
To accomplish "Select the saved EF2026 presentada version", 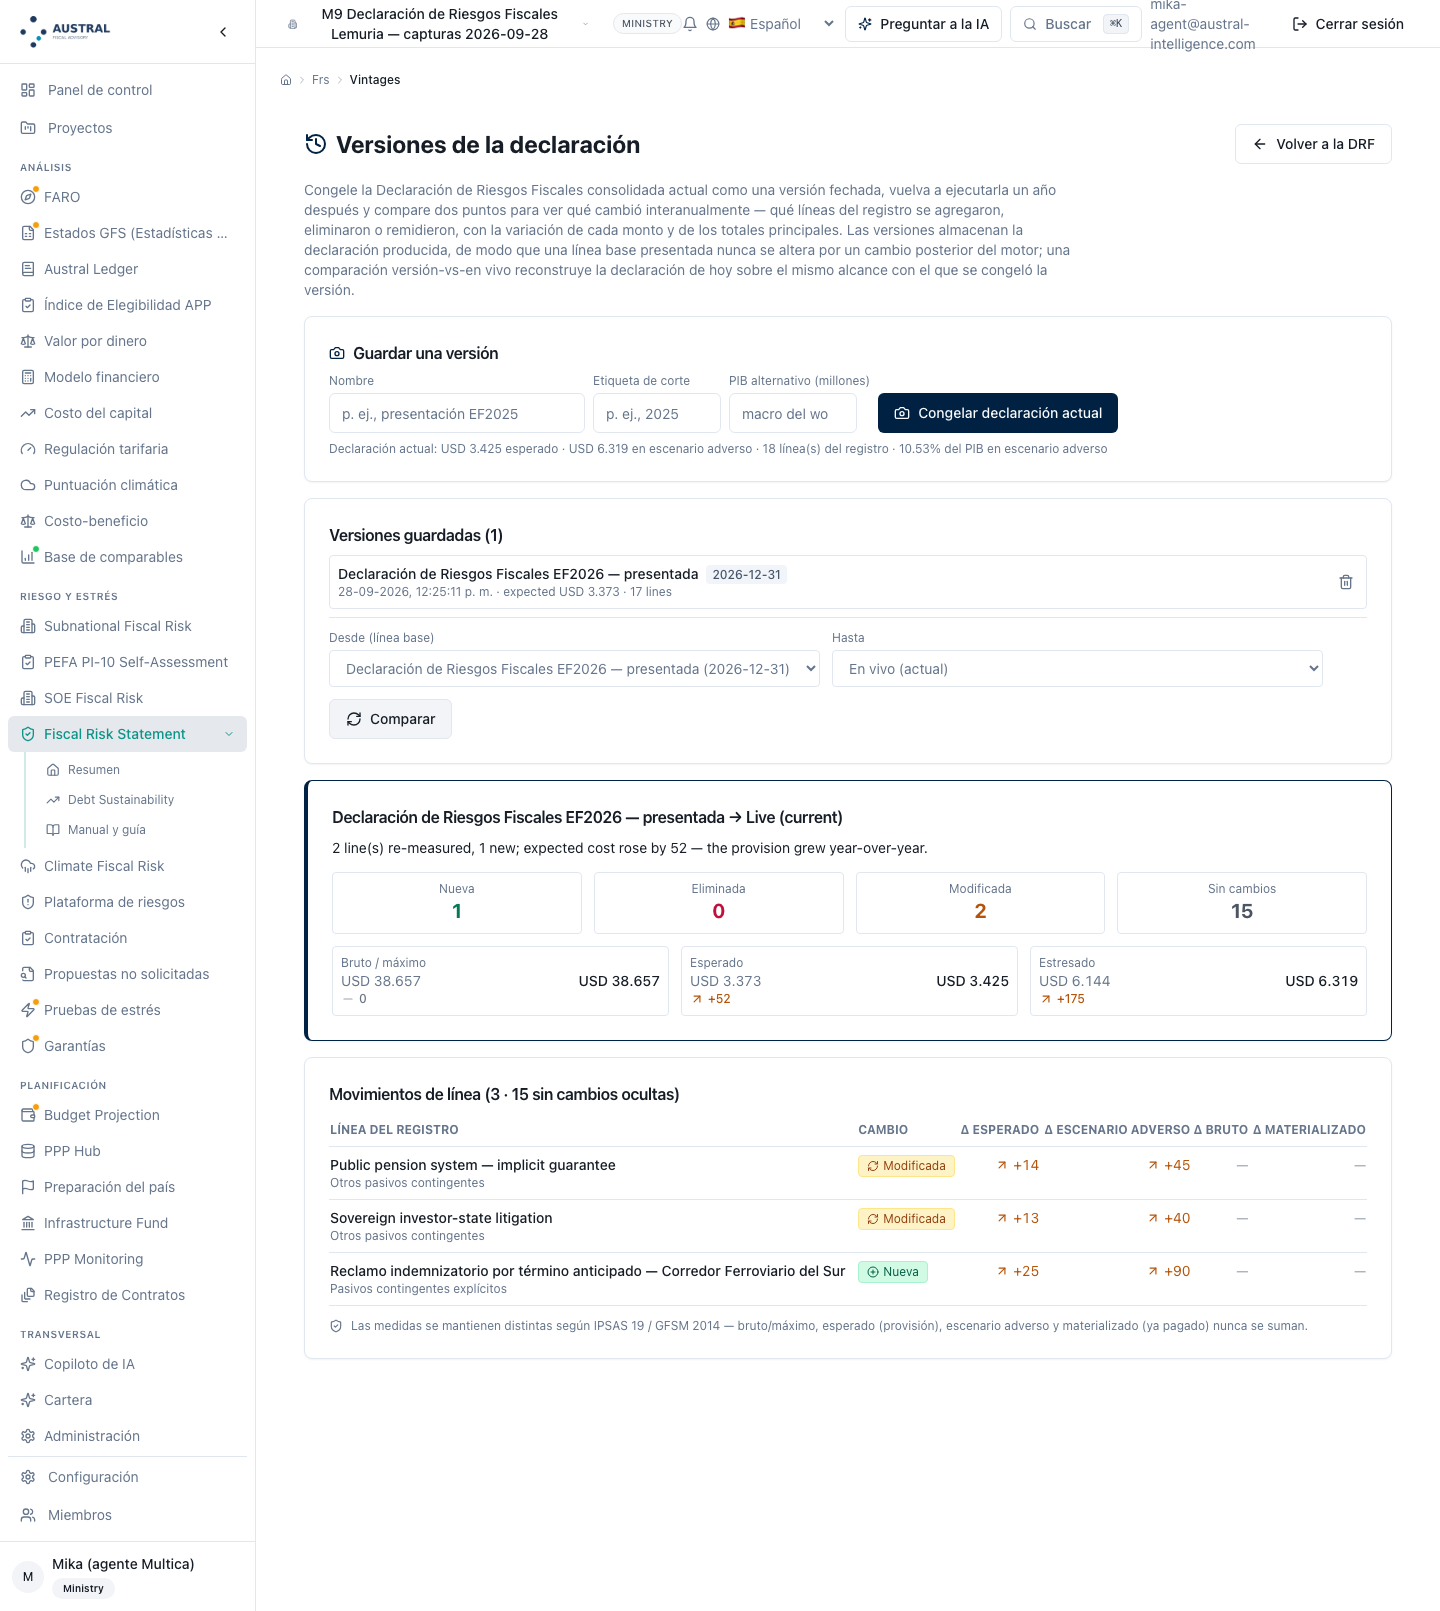I will click(848, 582).
